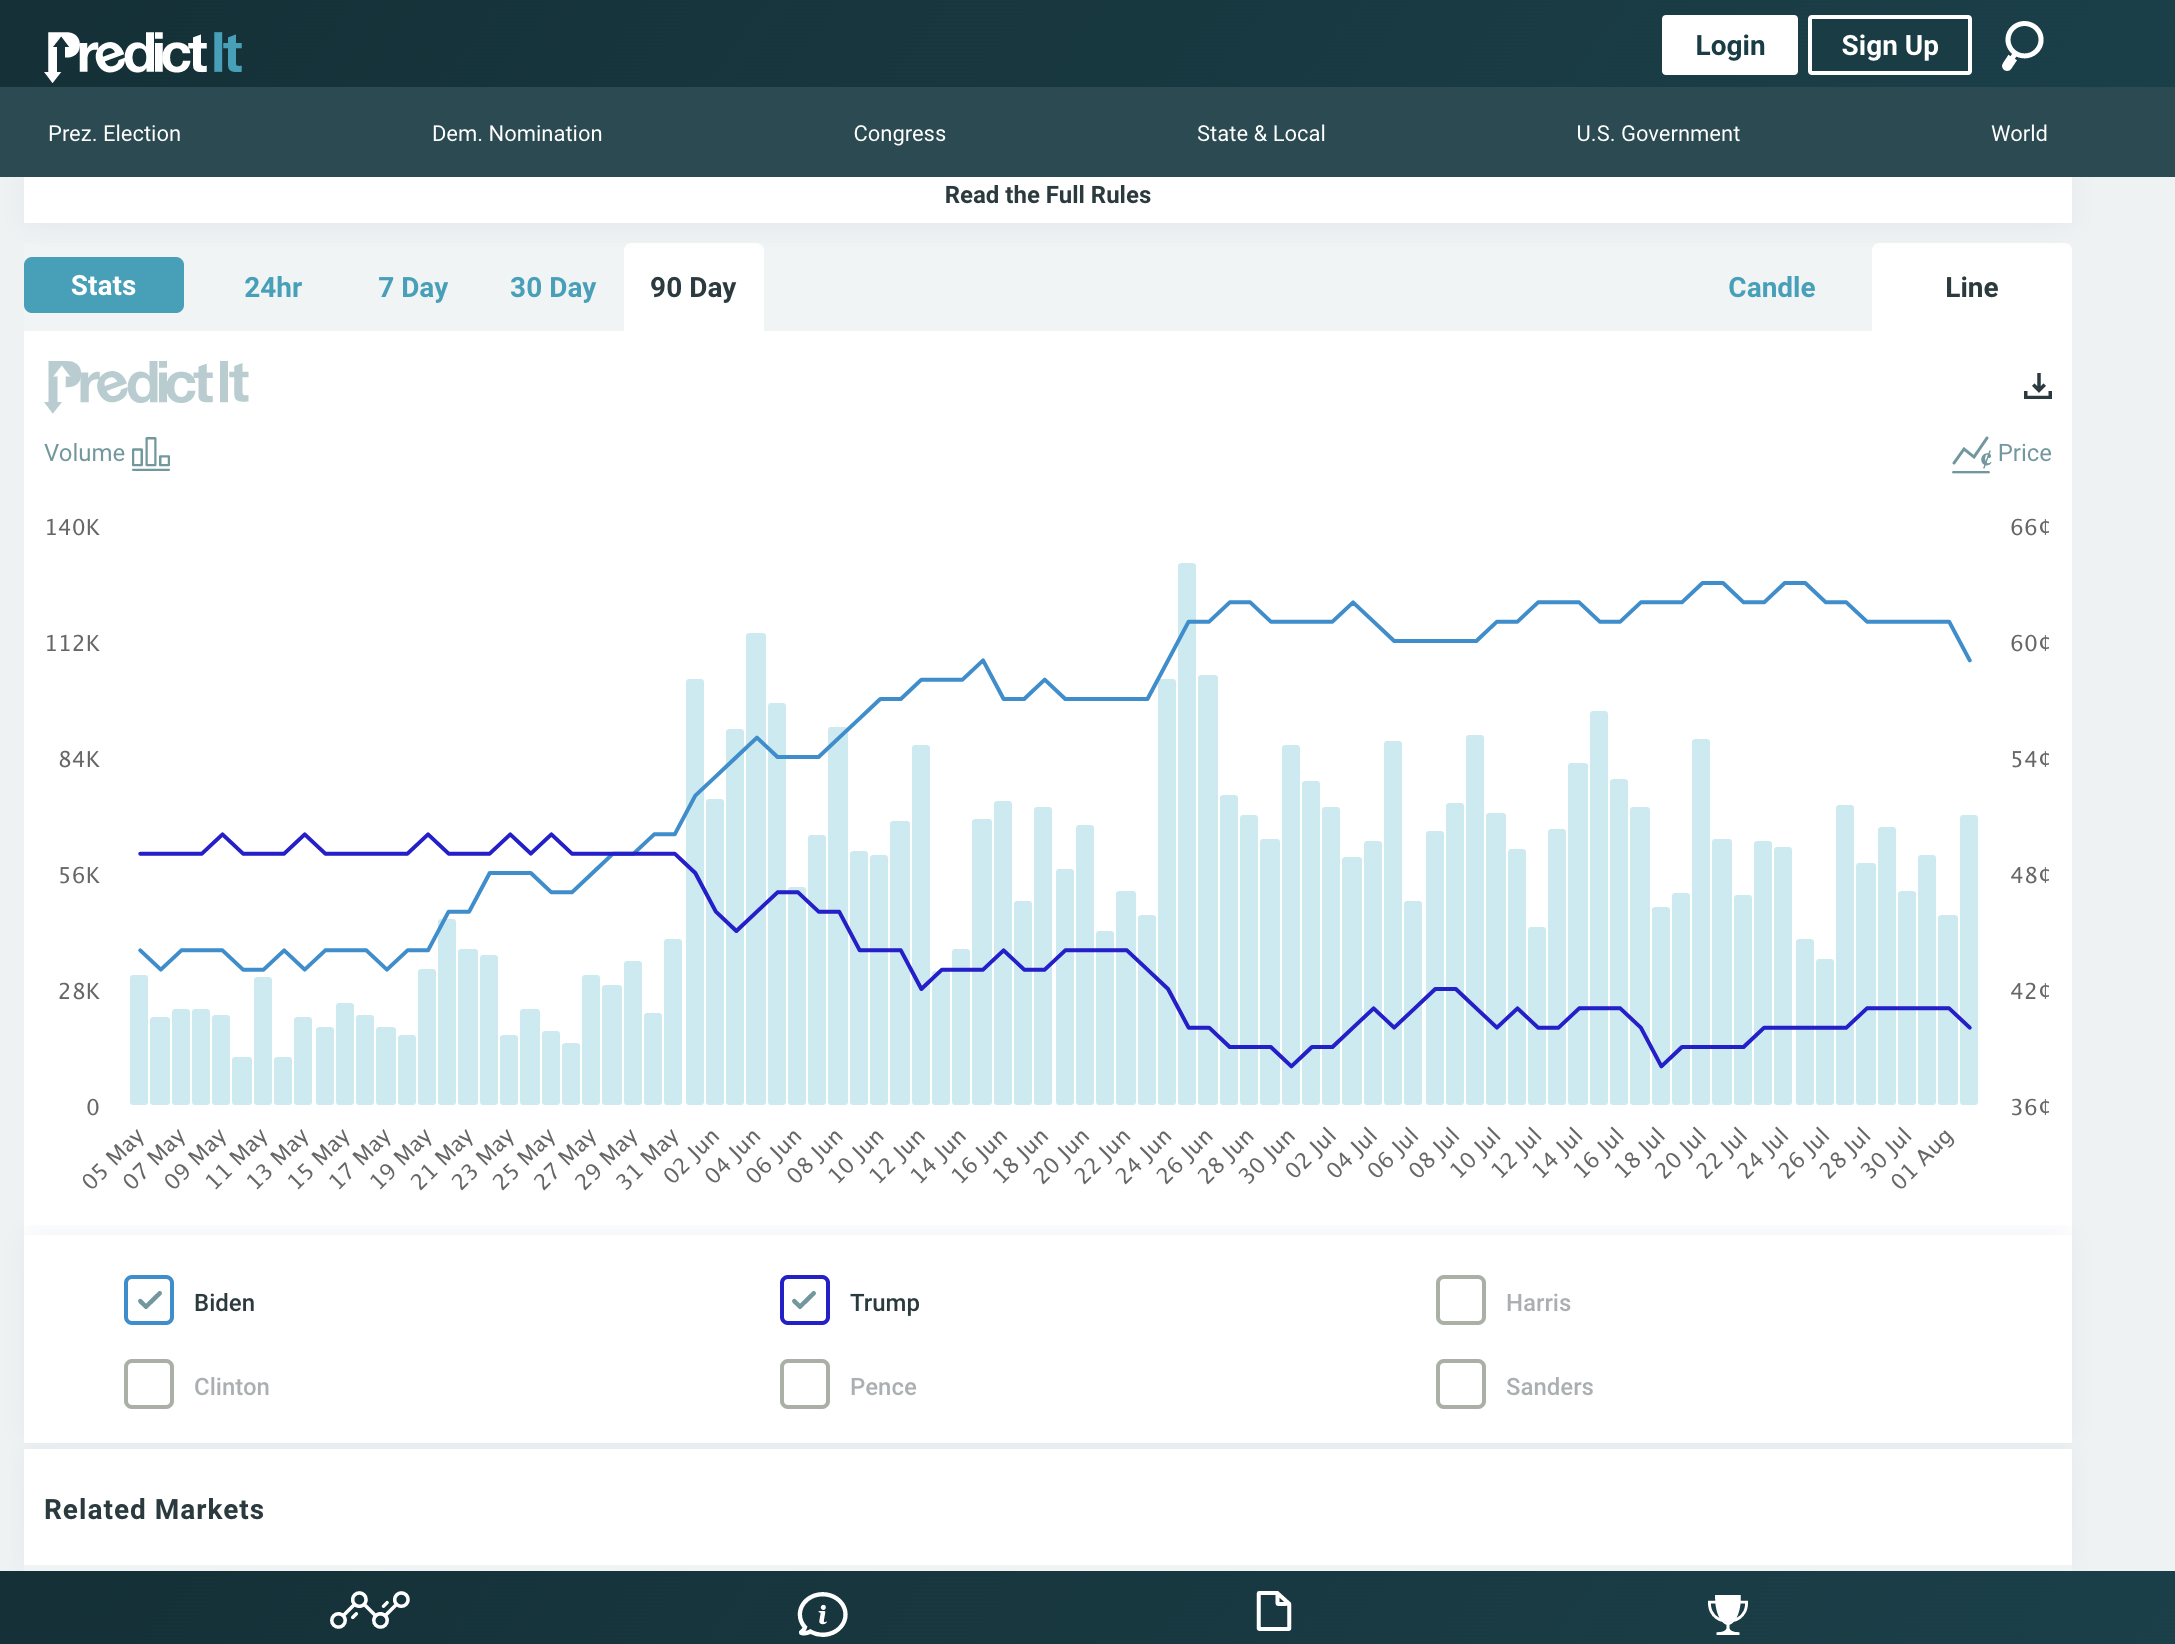This screenshot has width=2175, height=1644.
Task: Open the Prez. Election menu
Action: coord(114,134)
